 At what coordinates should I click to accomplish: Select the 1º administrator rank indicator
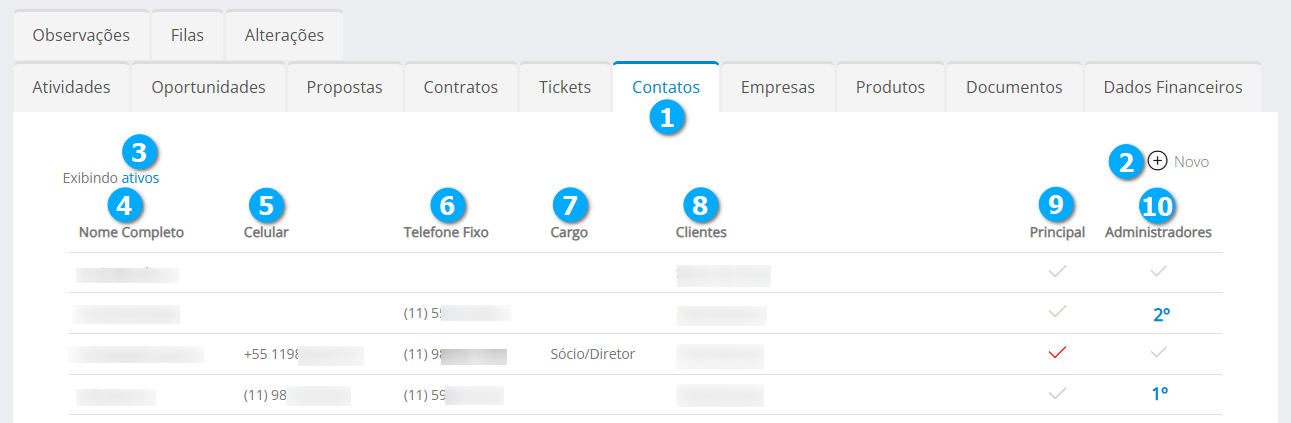[1160, 395]
